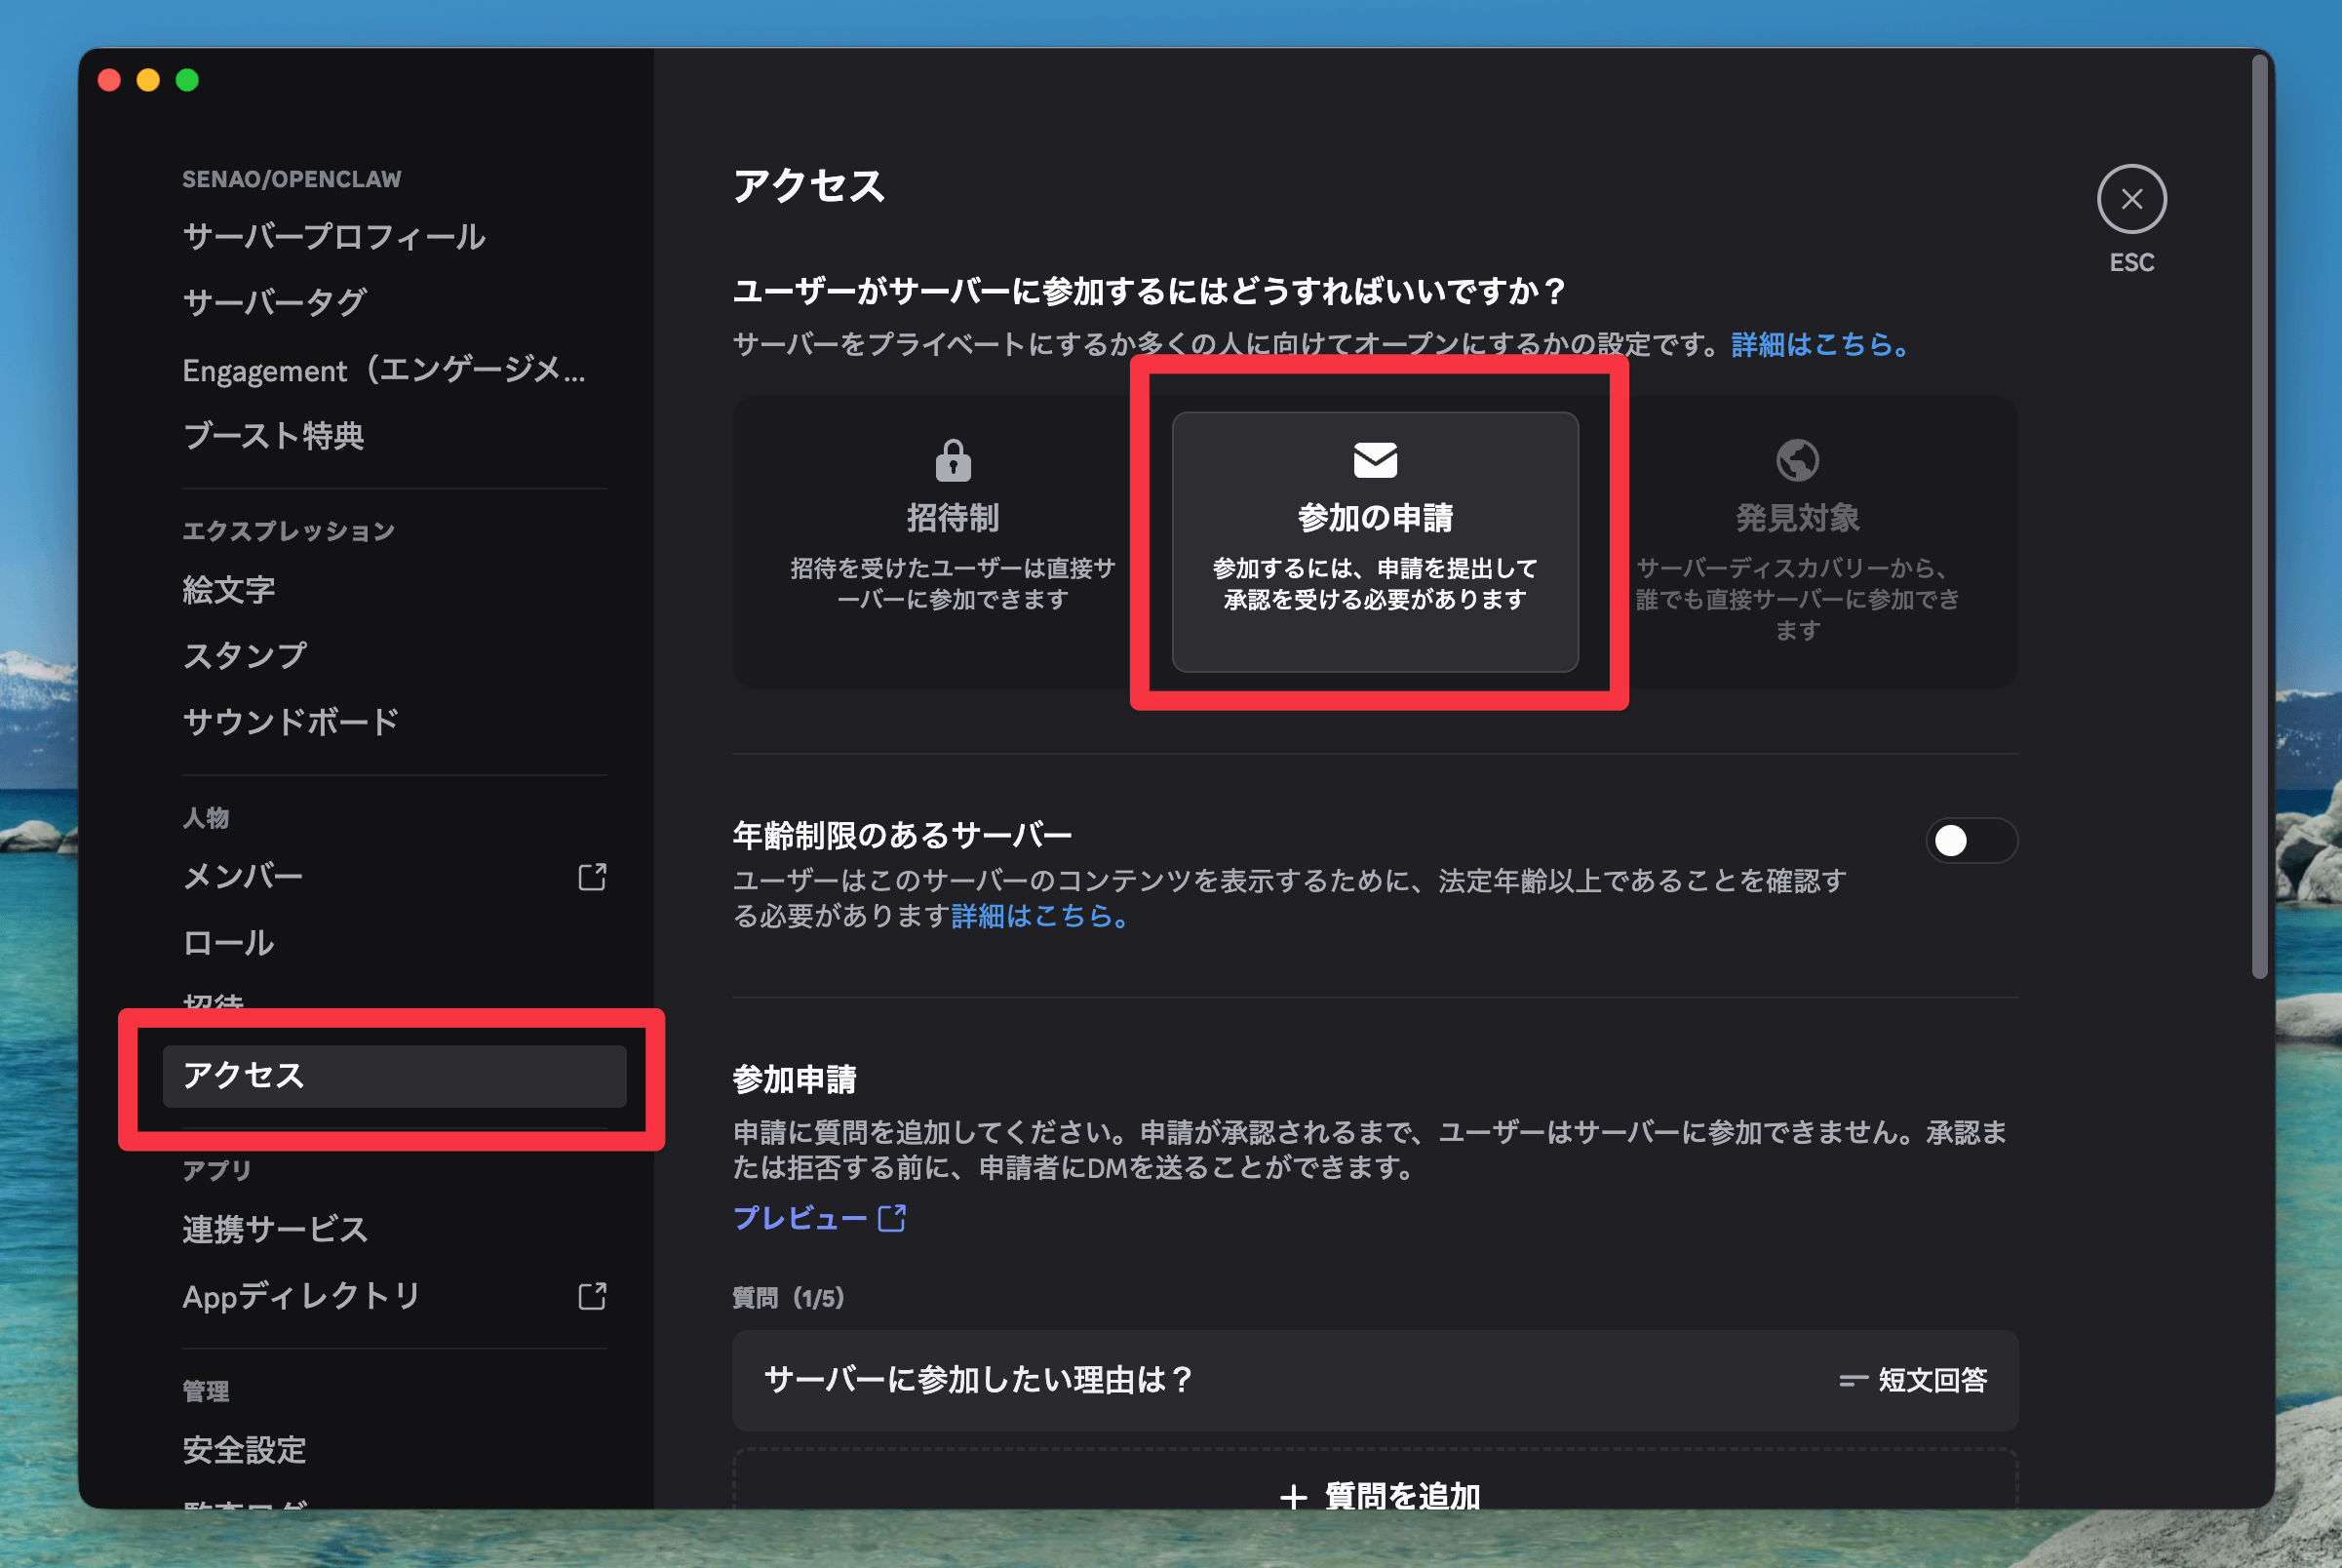2342x1568 pixels.
Task: Open the 短文回答 answer type selector
Action: [x=1913, y=1380]
